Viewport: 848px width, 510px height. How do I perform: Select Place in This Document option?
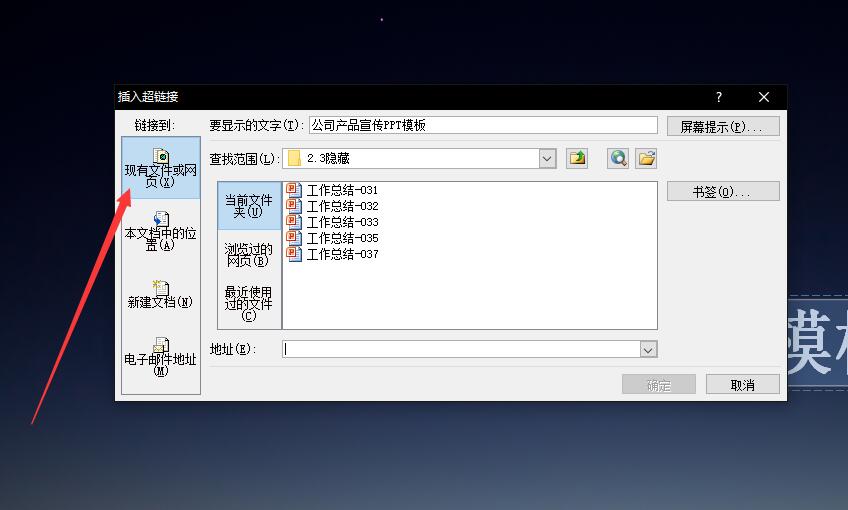coord(161,231)
